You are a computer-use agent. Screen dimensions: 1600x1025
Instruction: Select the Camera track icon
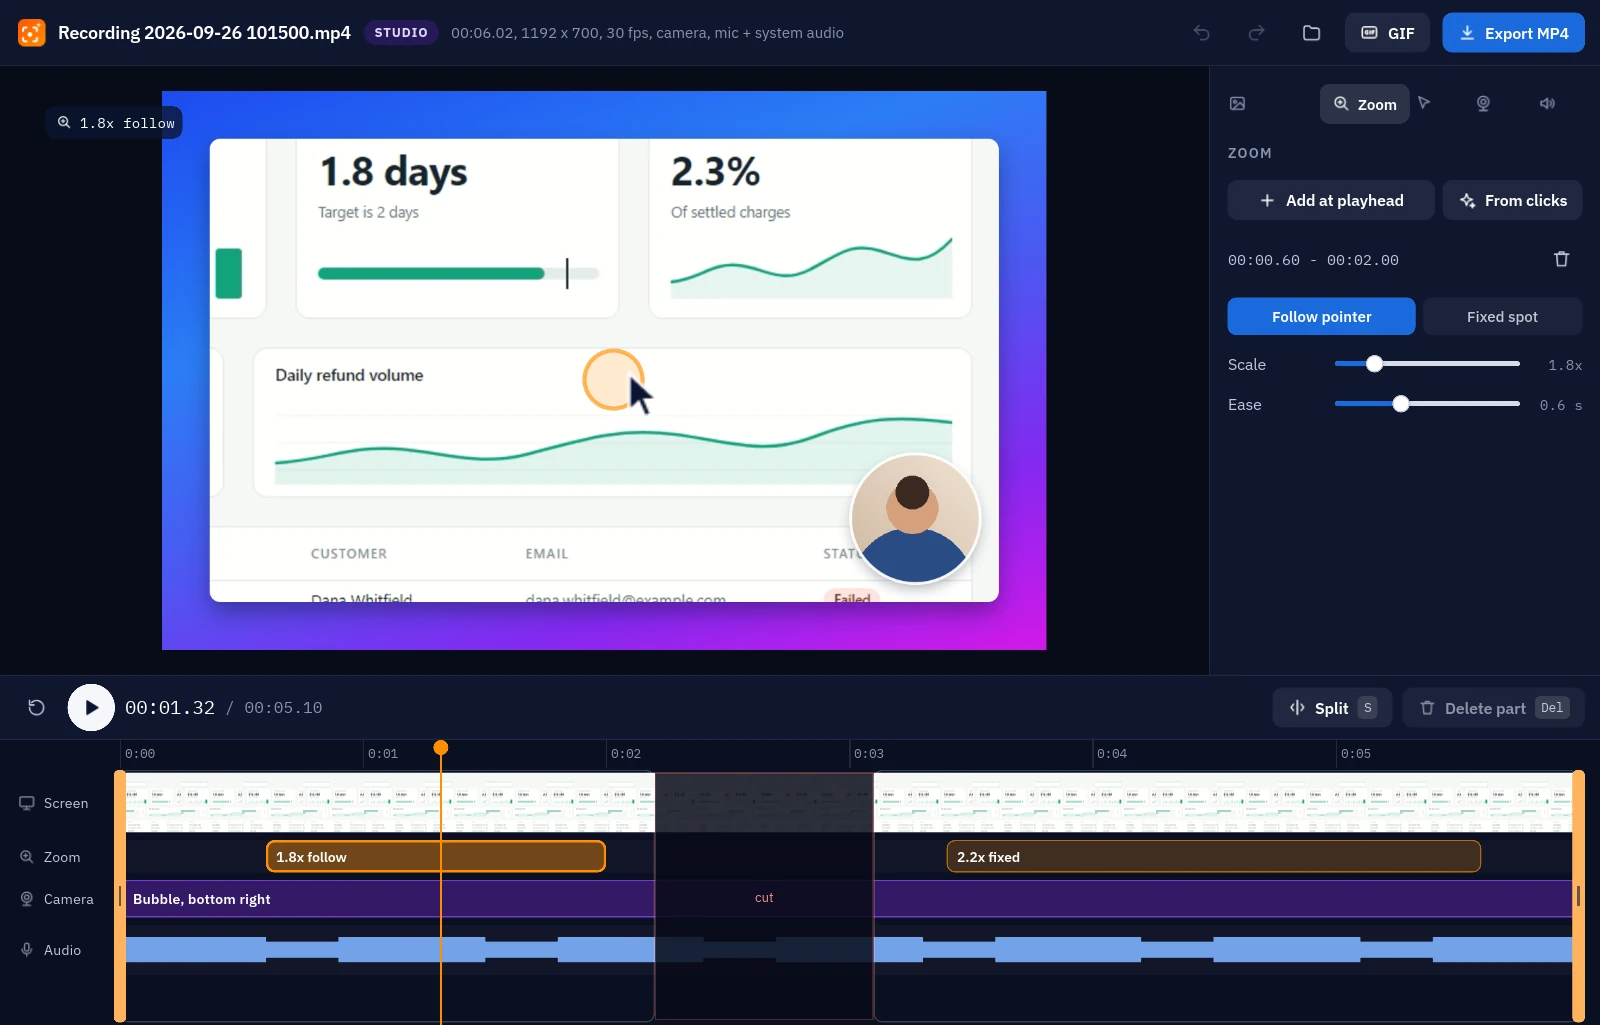(27, 899)
